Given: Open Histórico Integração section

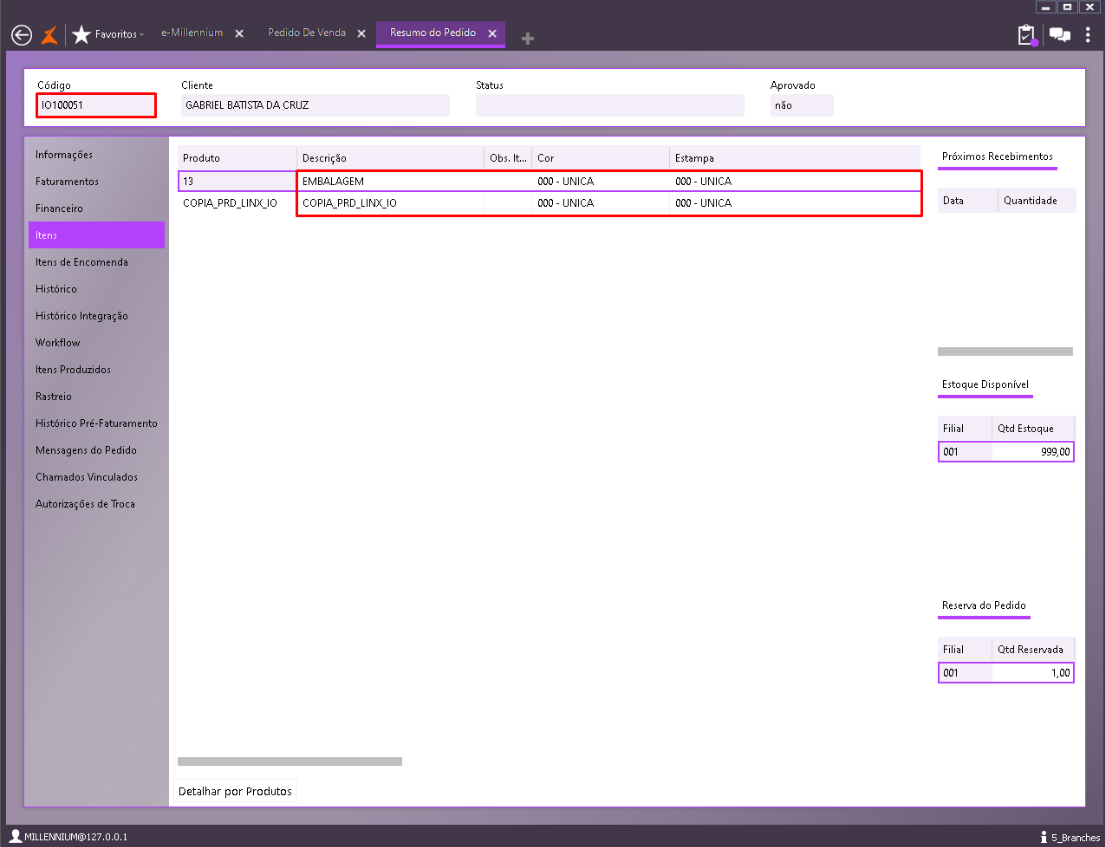Looking at the screenshot, I should 97,315.
